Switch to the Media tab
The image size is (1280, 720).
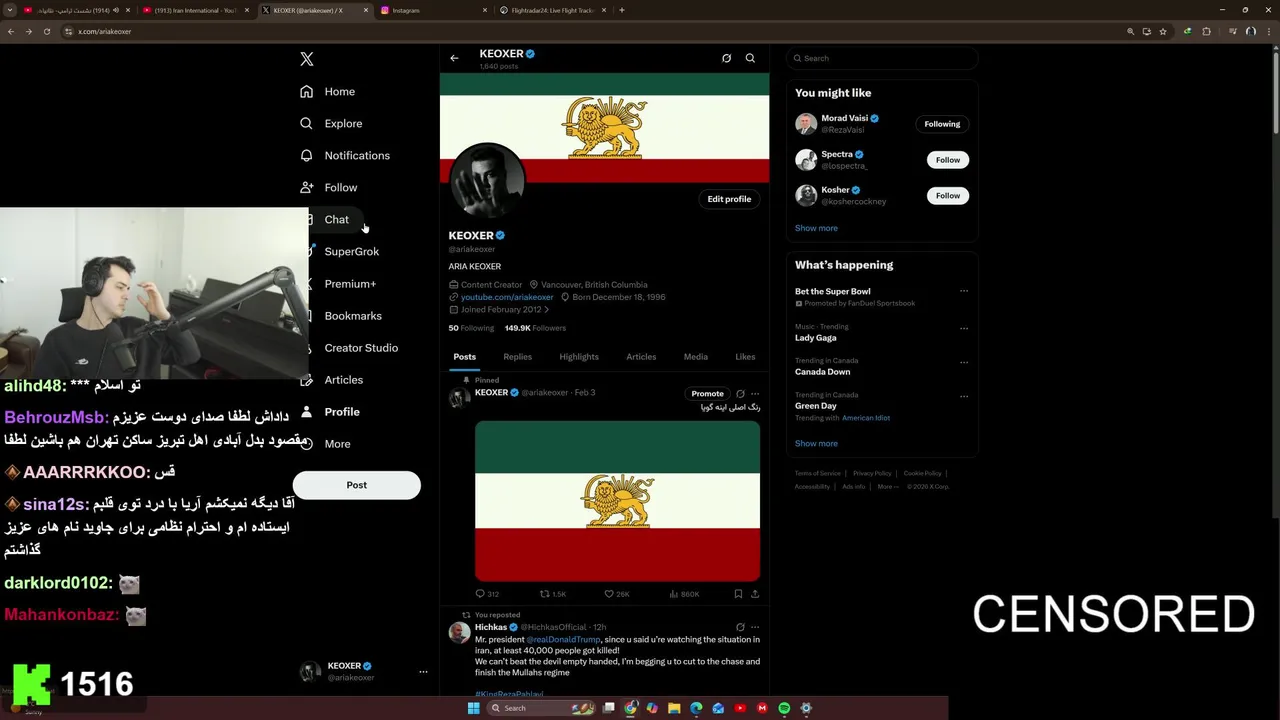pyautogui.click(x=695, y=357)
